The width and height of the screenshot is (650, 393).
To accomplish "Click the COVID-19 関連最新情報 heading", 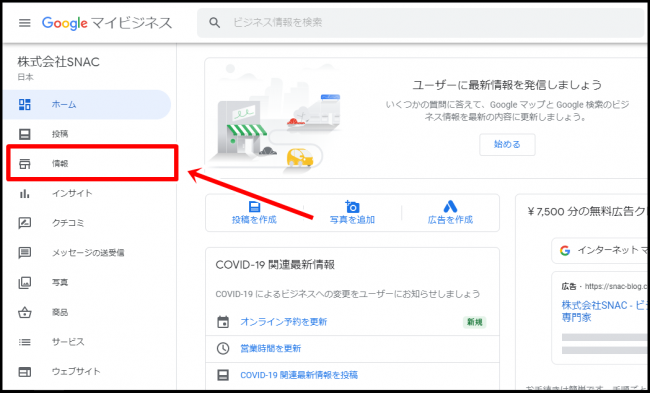I will click(275, 265).
